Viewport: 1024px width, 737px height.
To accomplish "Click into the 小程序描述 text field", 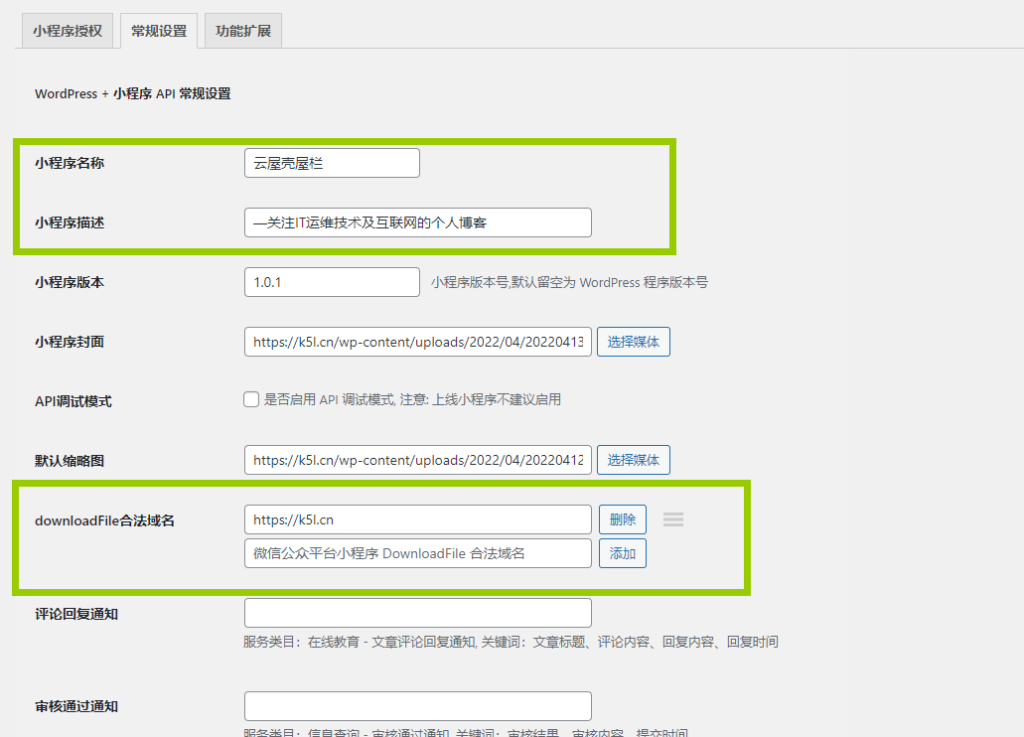I will 417,222.
